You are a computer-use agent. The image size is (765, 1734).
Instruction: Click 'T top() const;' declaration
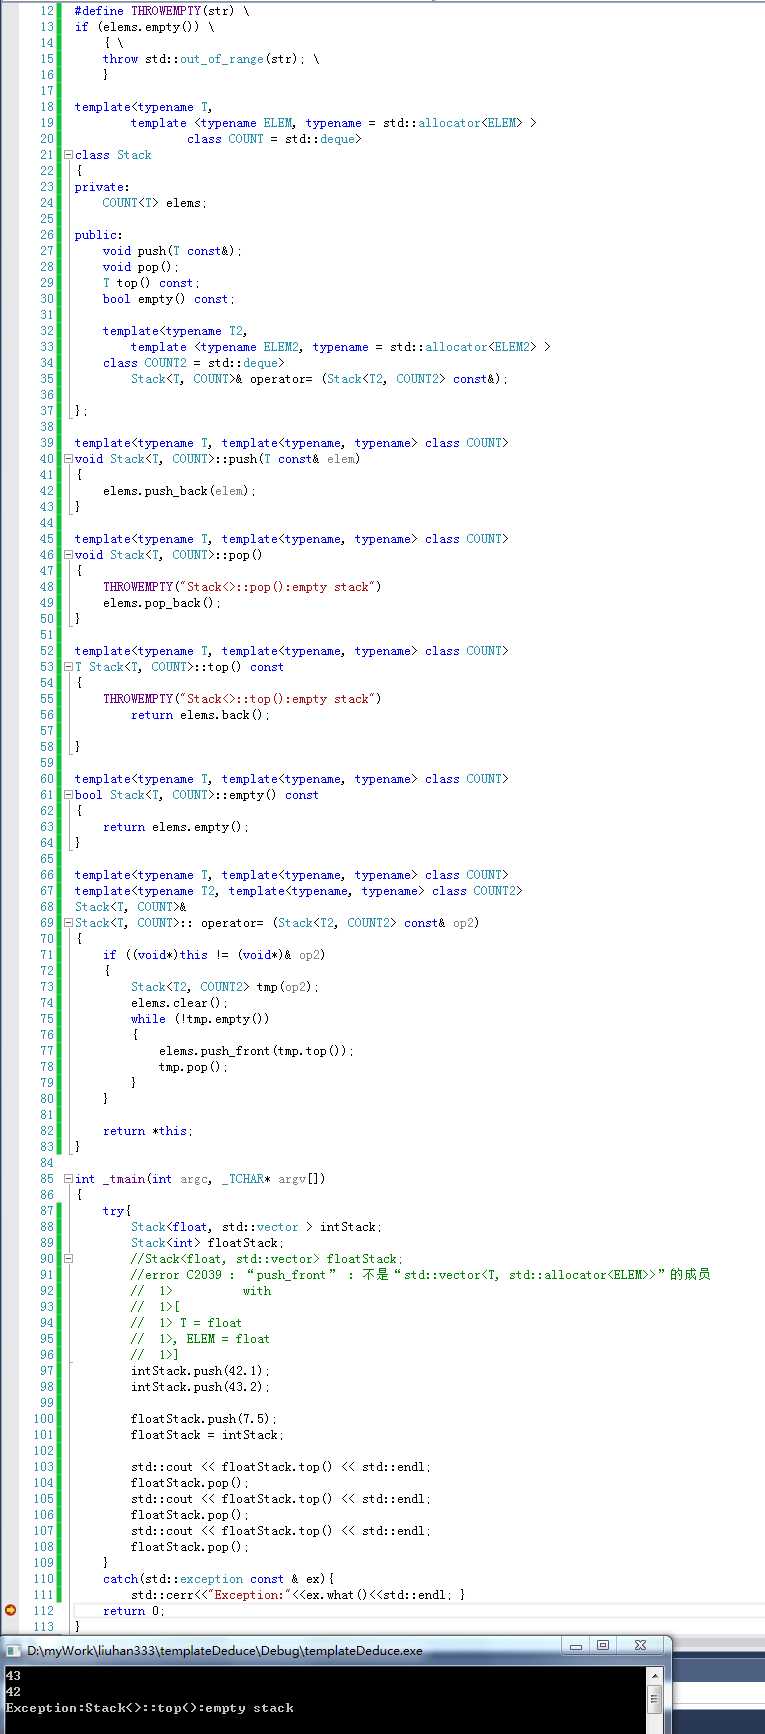[x=151, y=283]
